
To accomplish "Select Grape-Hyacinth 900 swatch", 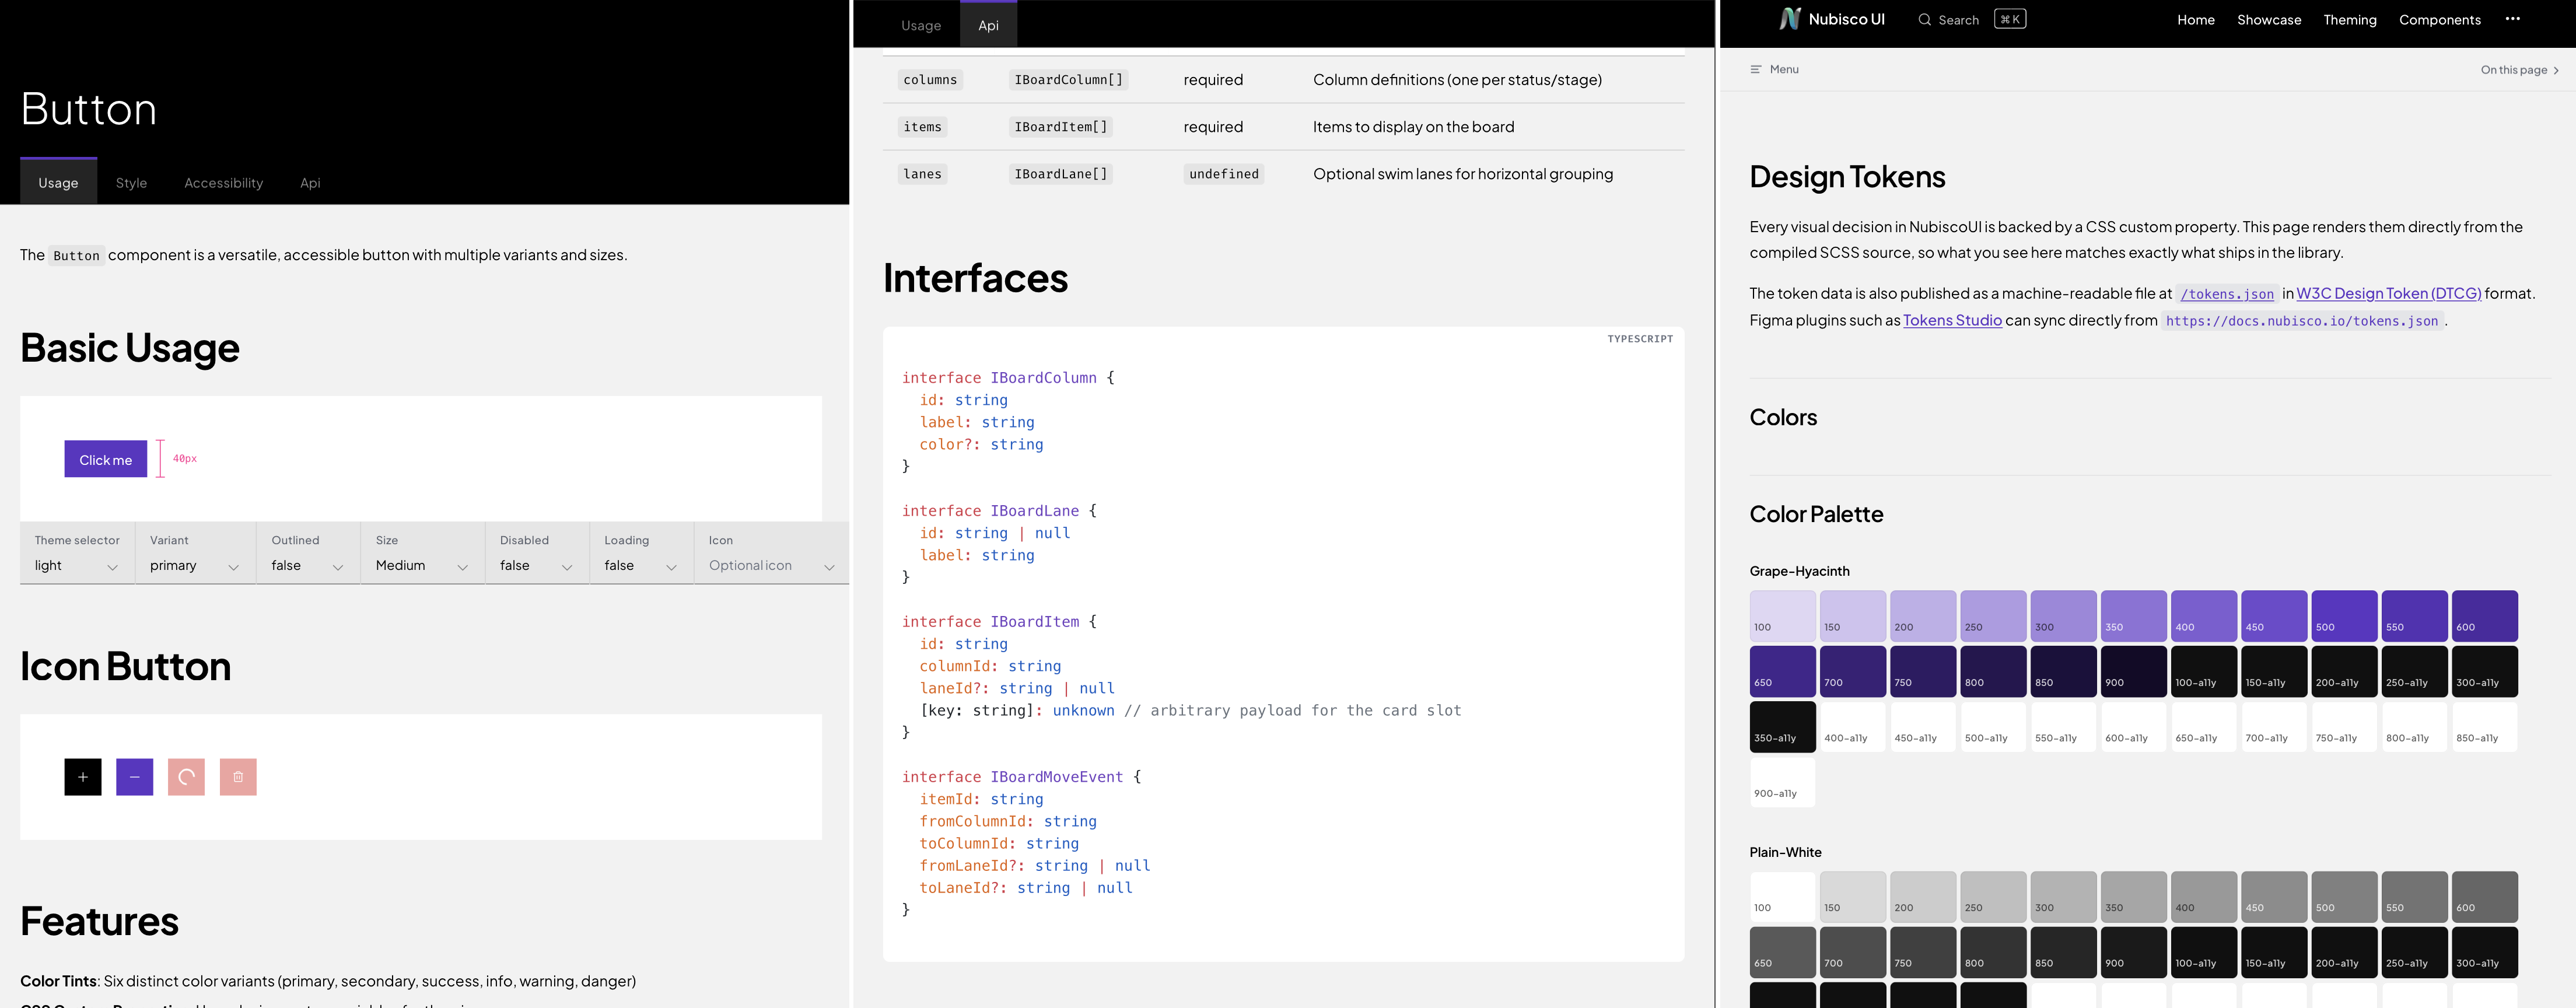I will point(2134,671).
